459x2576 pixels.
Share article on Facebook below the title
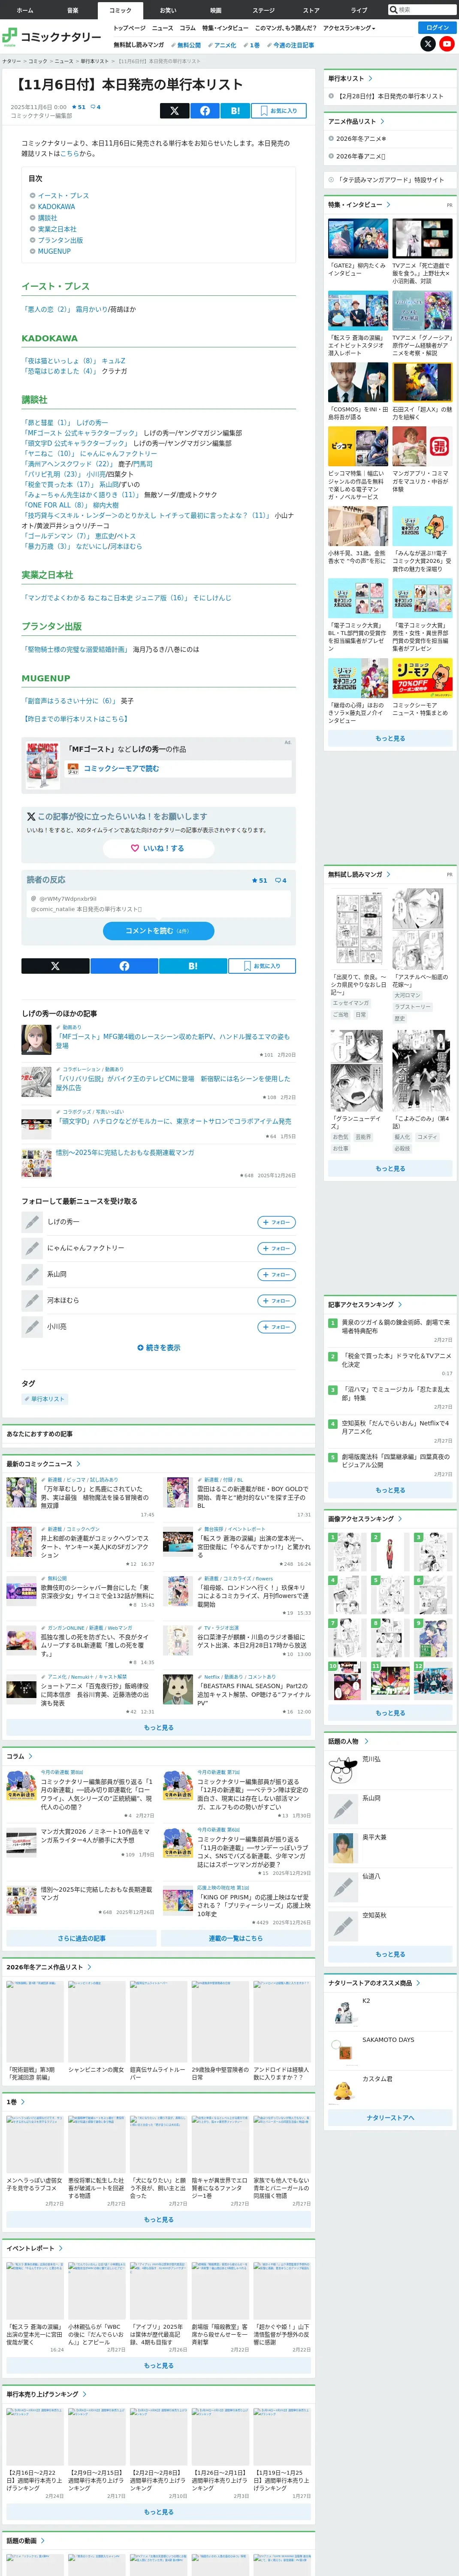tap(205, 111)
